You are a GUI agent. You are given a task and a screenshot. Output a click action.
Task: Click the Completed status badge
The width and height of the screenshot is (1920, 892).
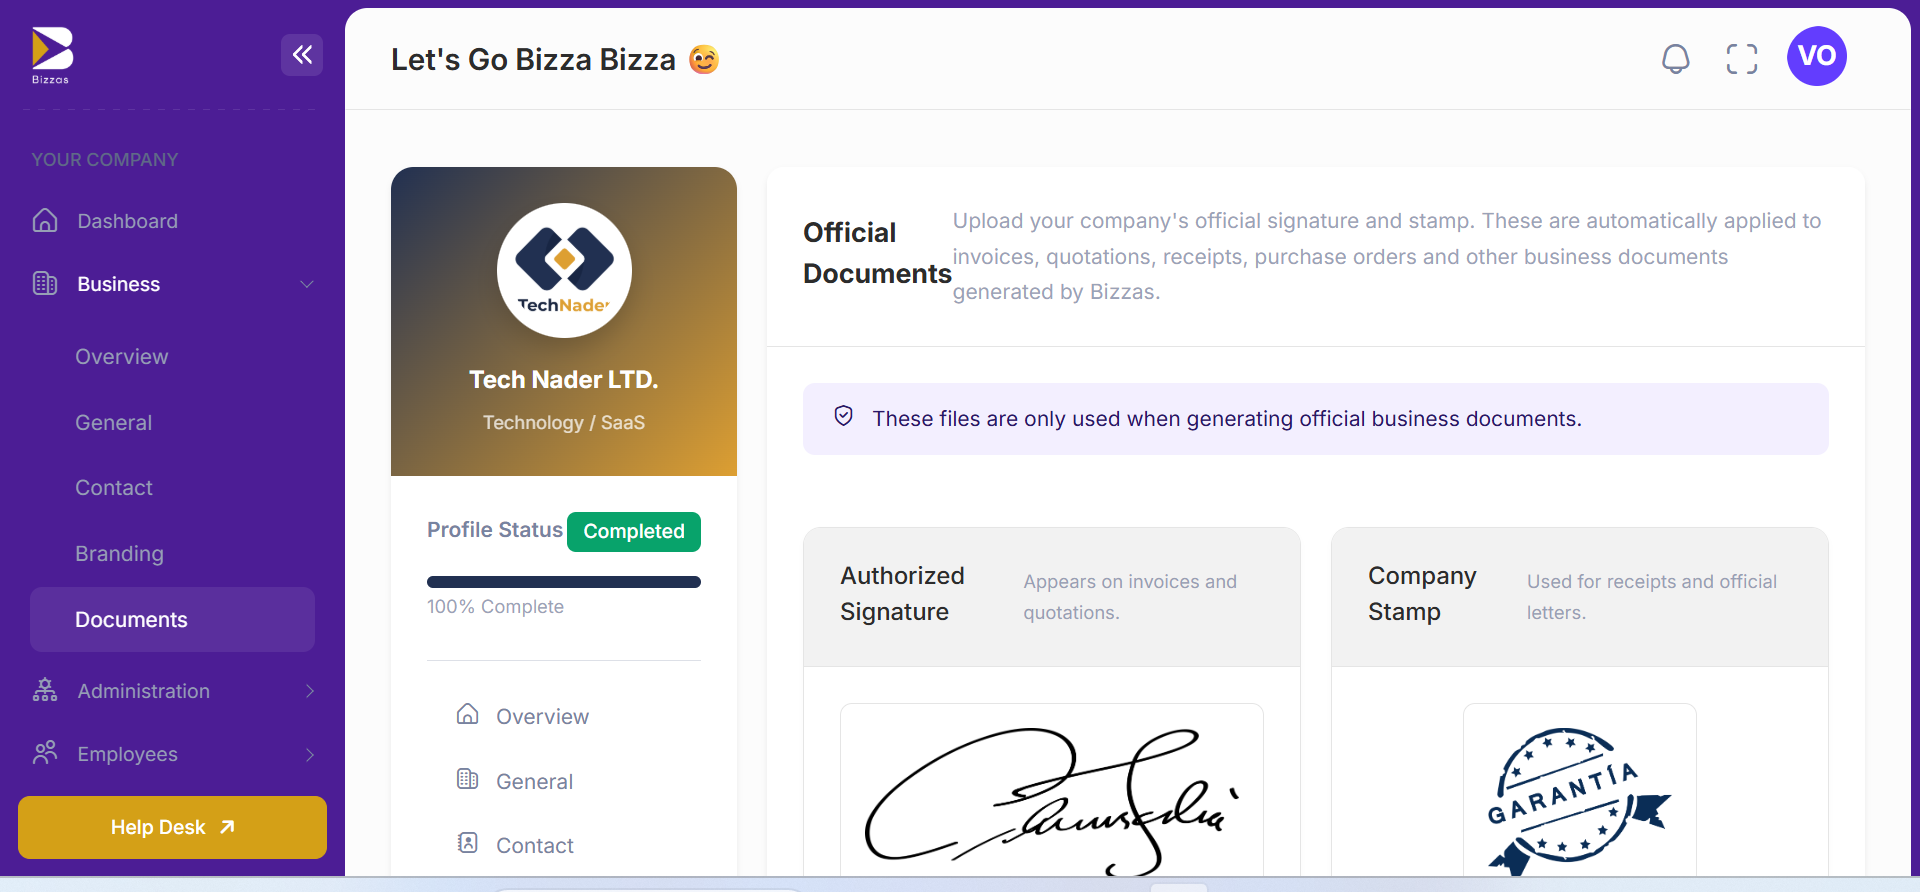point(634,532)
